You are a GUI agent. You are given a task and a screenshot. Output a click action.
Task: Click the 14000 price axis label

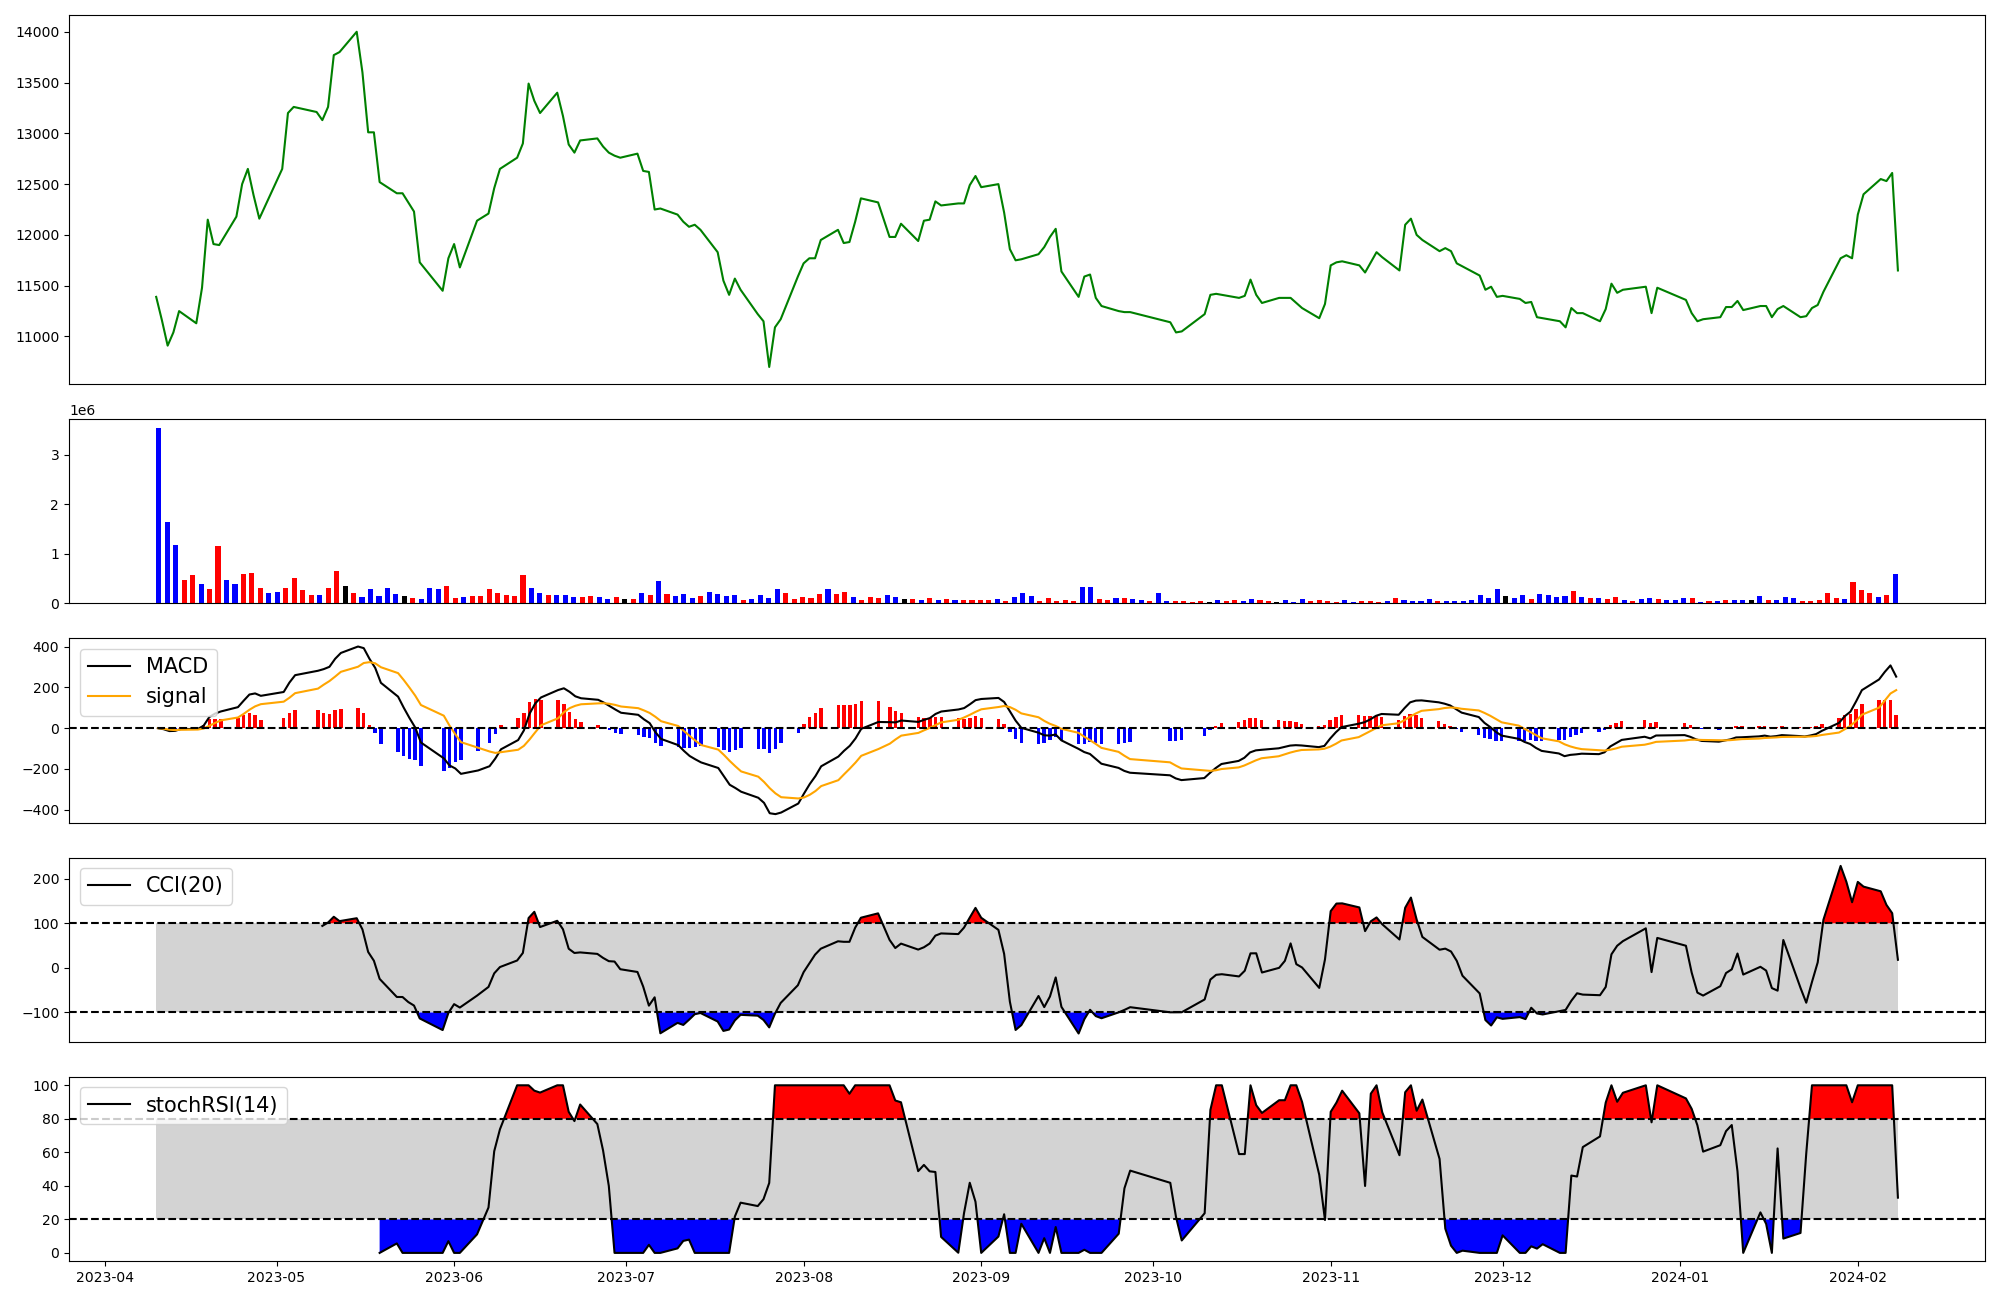click(38, 32)
